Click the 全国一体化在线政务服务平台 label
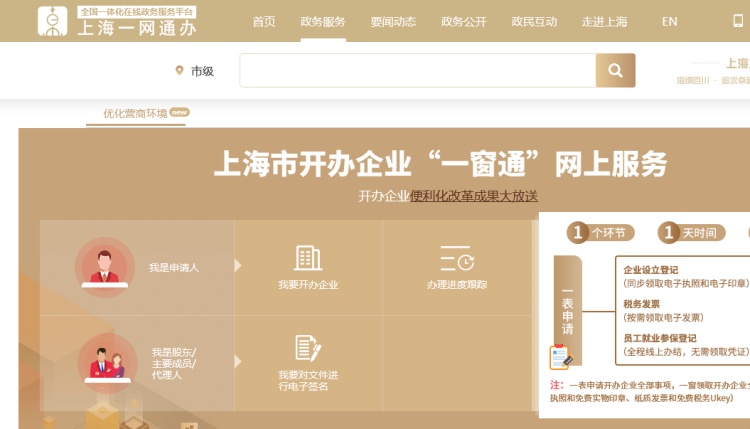750x429 pixels. click(x=137, y=12)
